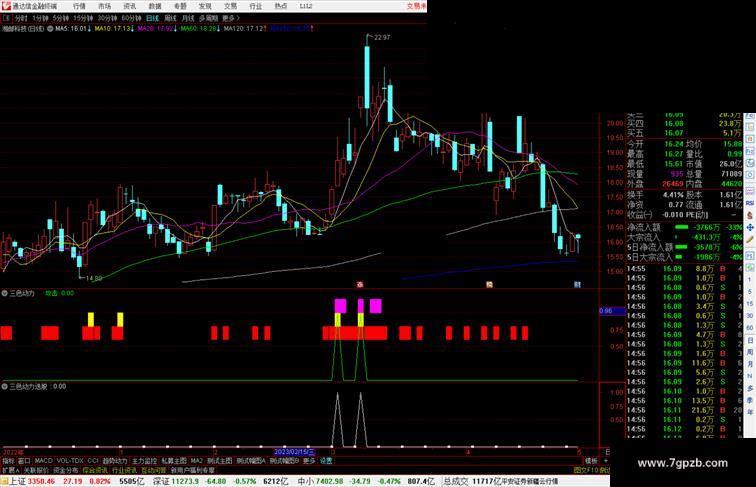Viewport: 756px width, 487px height.
Task: Click the 净流入额 row in quote panel
Action: (684, 227)
